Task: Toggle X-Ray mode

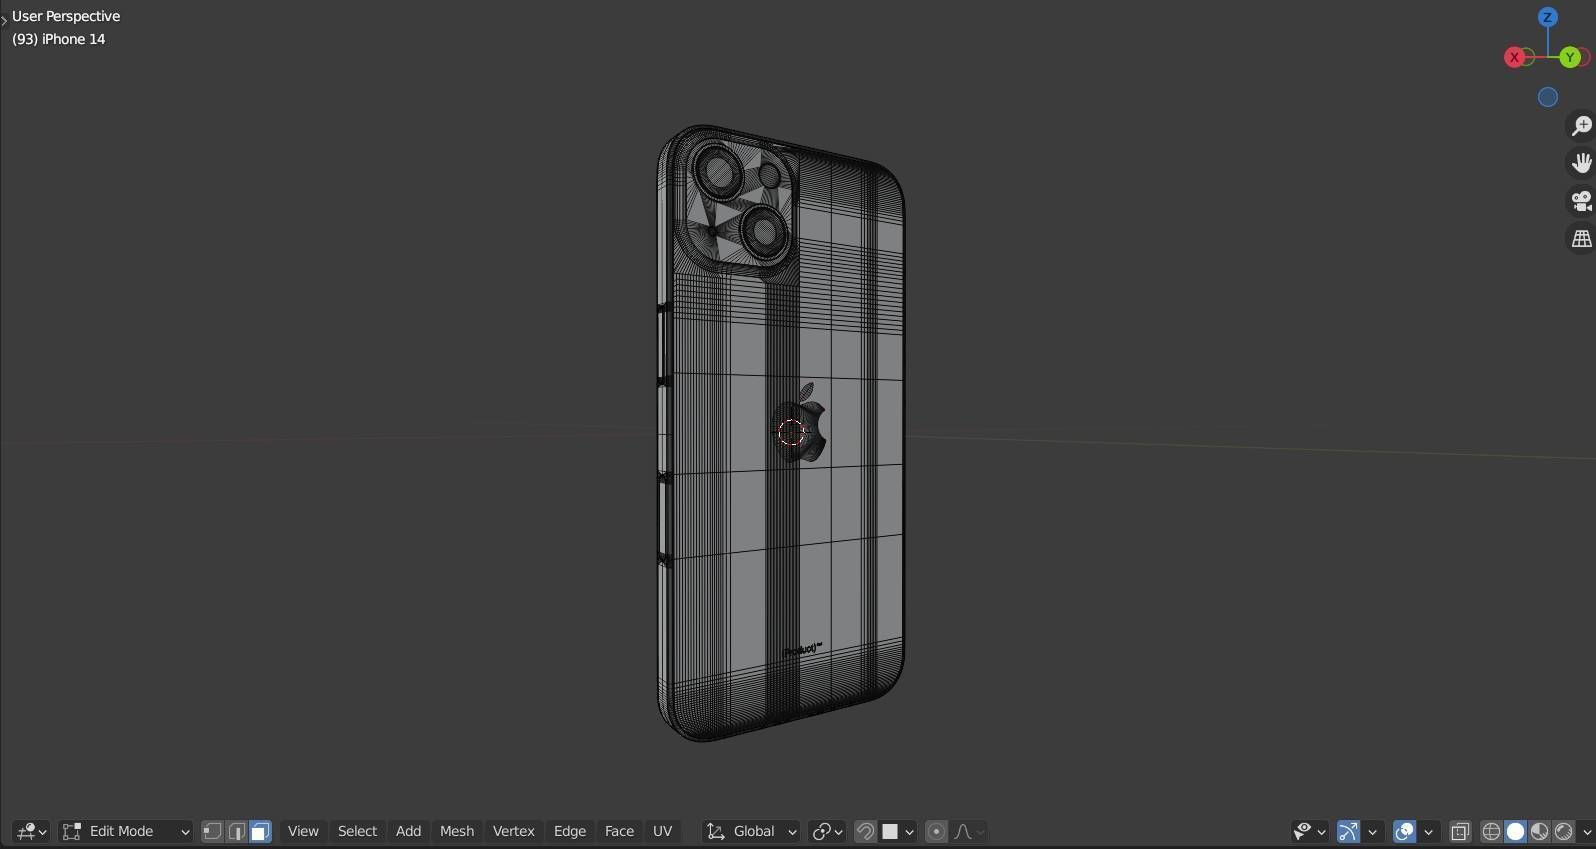Action: [1460, 831]
